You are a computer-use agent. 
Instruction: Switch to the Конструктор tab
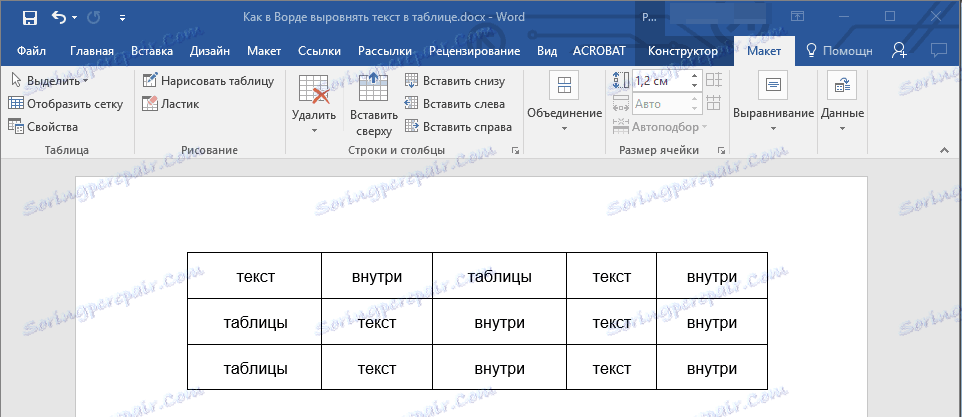[x=683, y=51]
